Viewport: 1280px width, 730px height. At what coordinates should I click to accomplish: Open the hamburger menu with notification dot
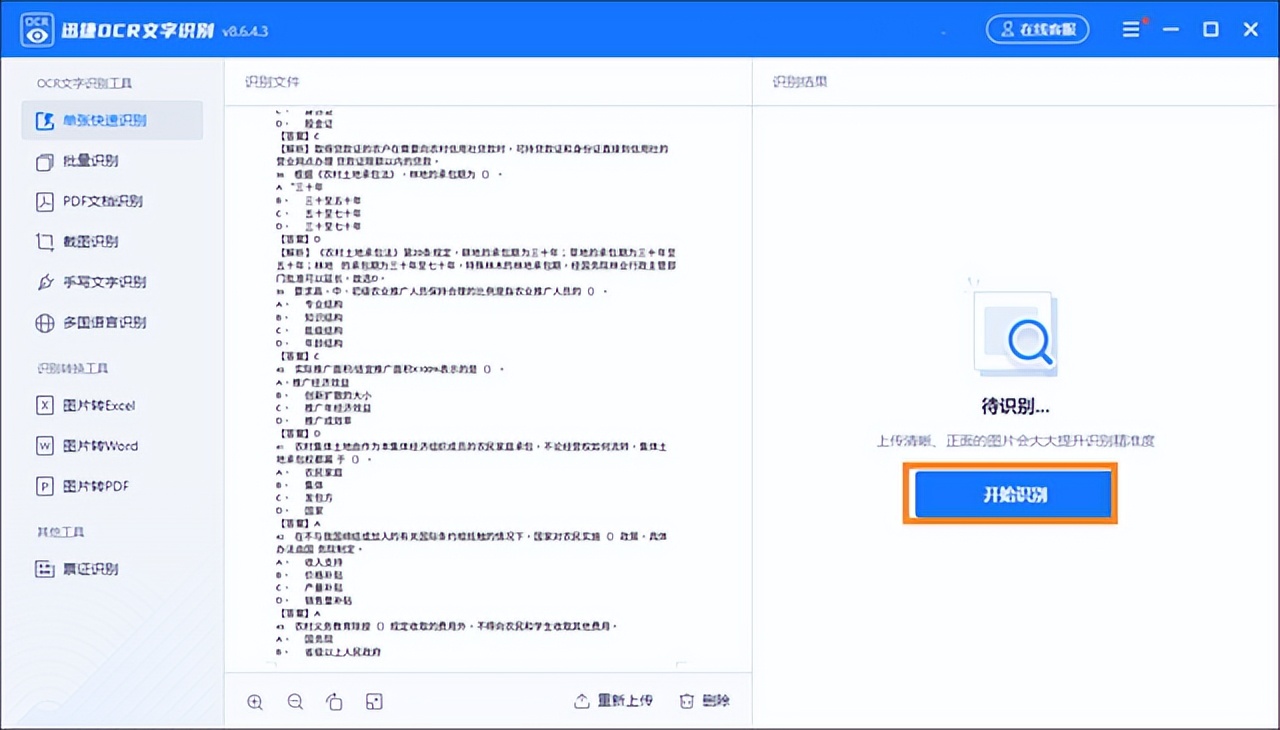coord(1131,29)
